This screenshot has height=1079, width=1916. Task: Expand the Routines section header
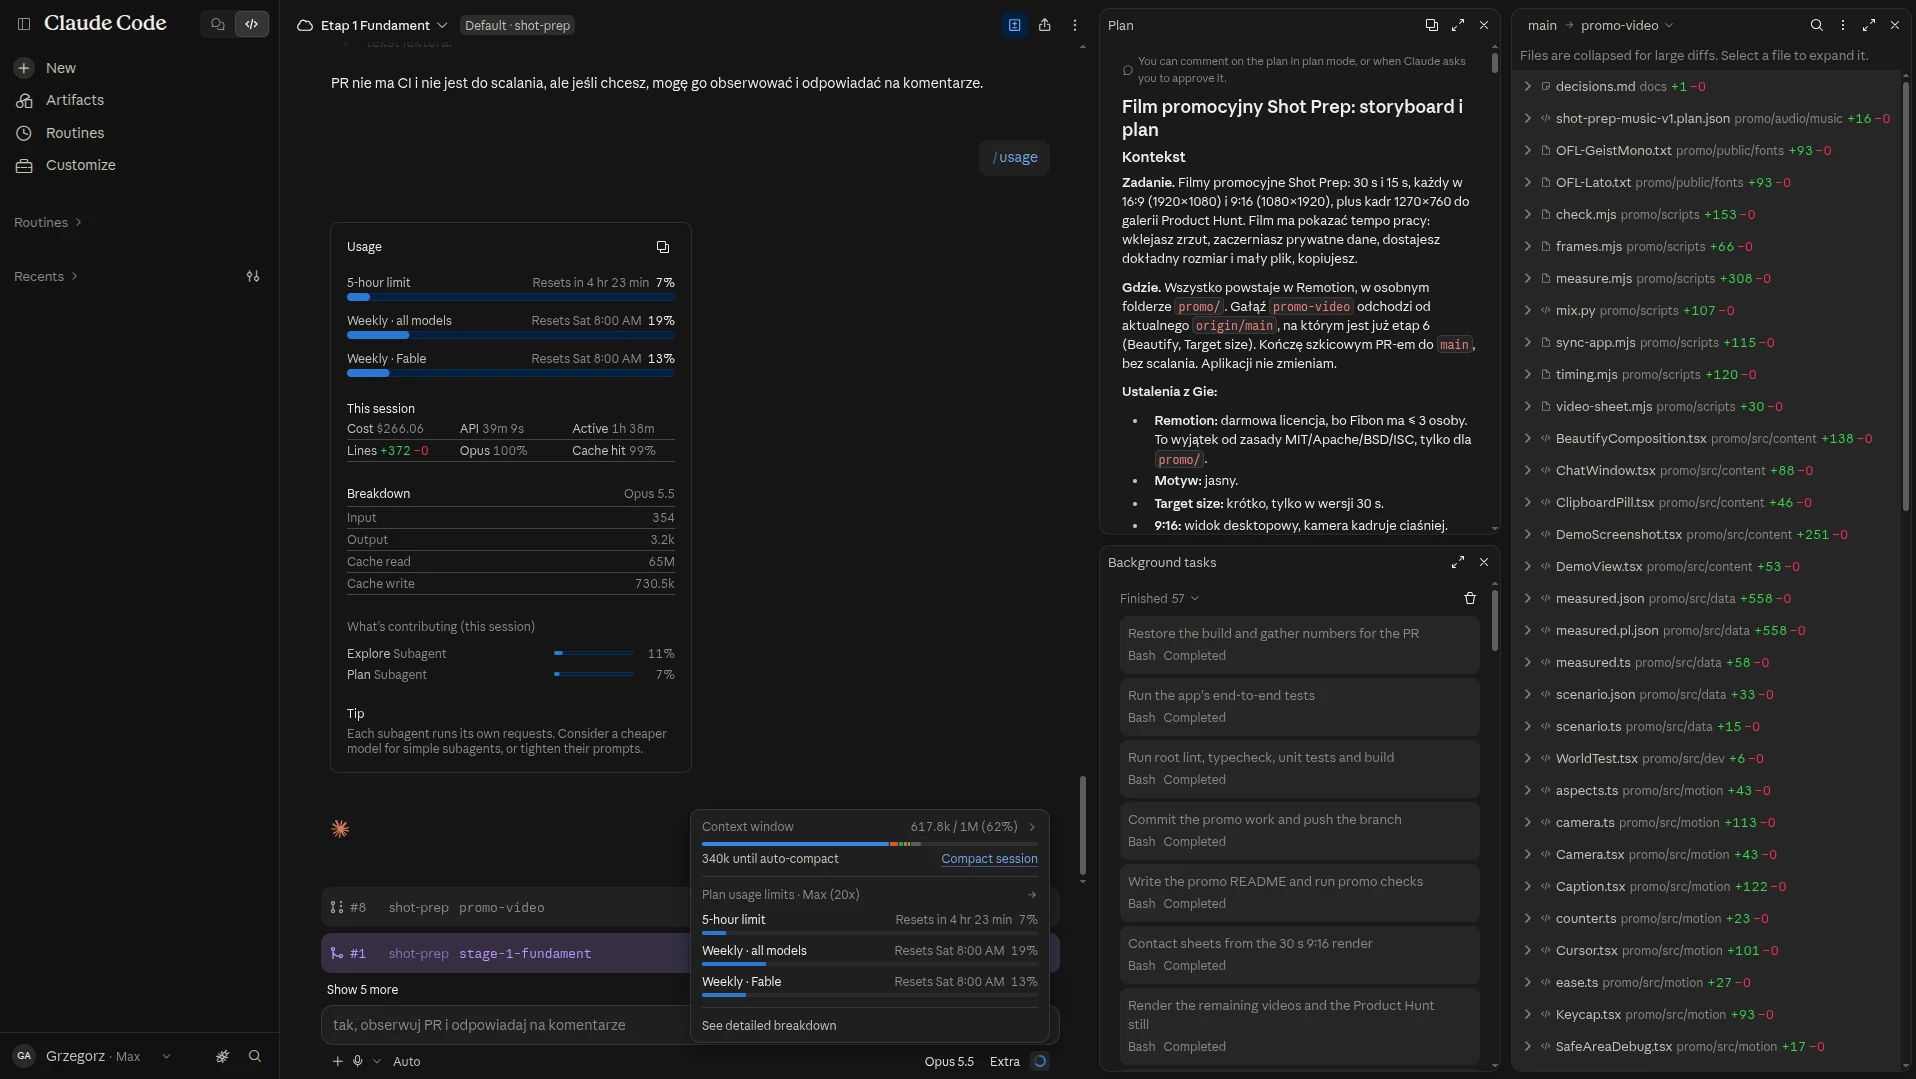coord(48,222)
